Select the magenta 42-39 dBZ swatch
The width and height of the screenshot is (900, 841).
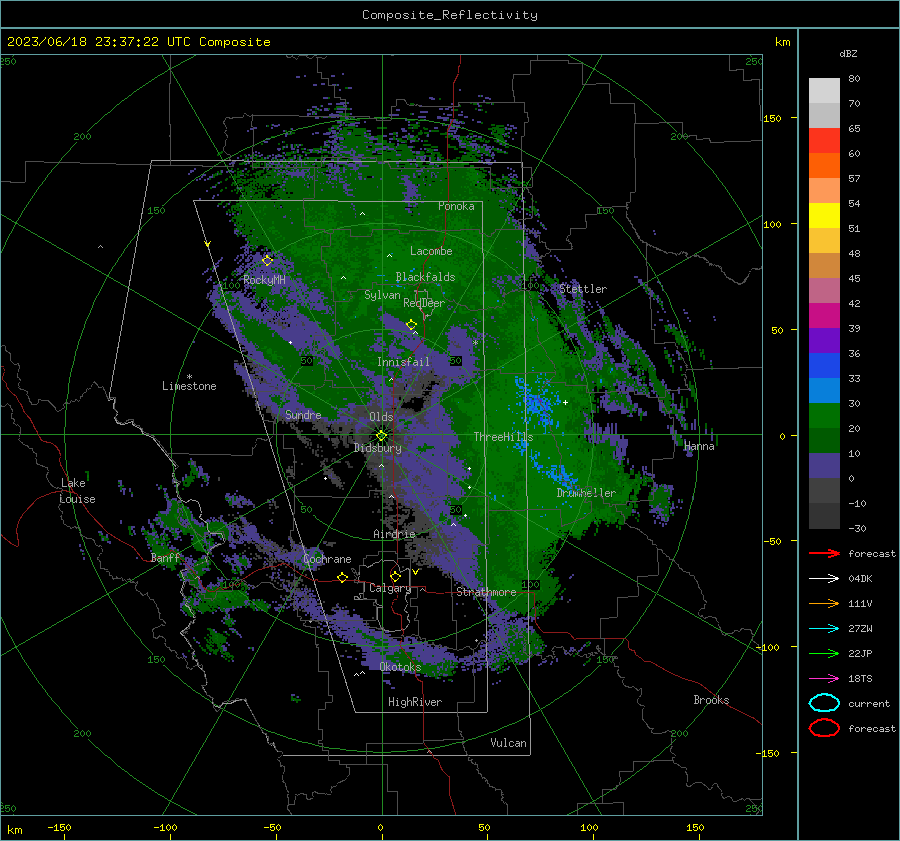click(824, 315)
